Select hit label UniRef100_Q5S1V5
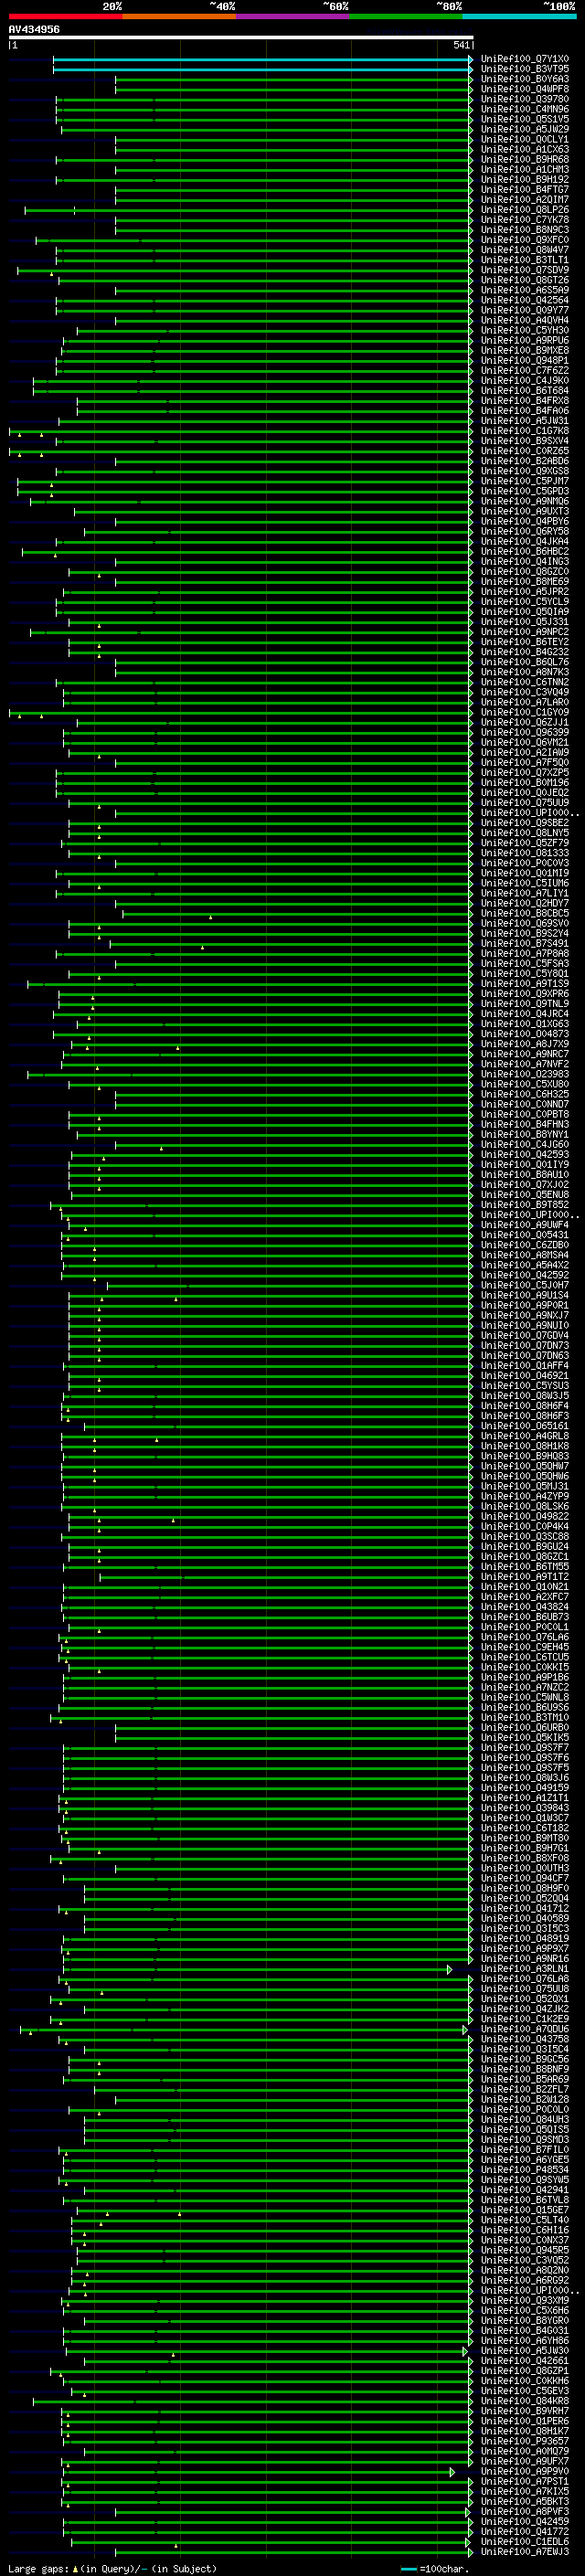The height and width of the screenshot is (2576, 585). (525, 119)
